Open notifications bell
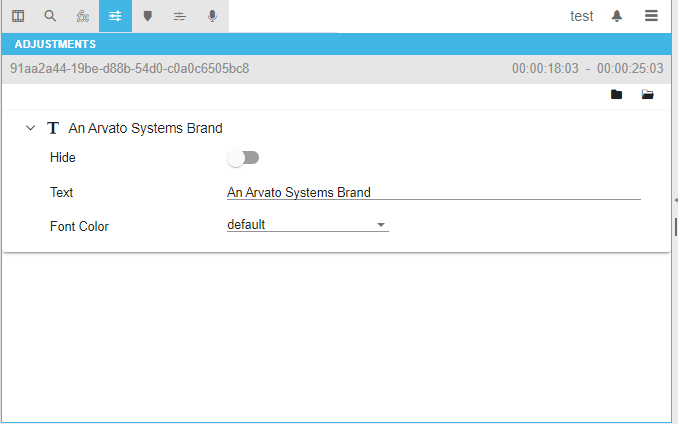This screenshot has height=424, width=678. coord(617,16)
